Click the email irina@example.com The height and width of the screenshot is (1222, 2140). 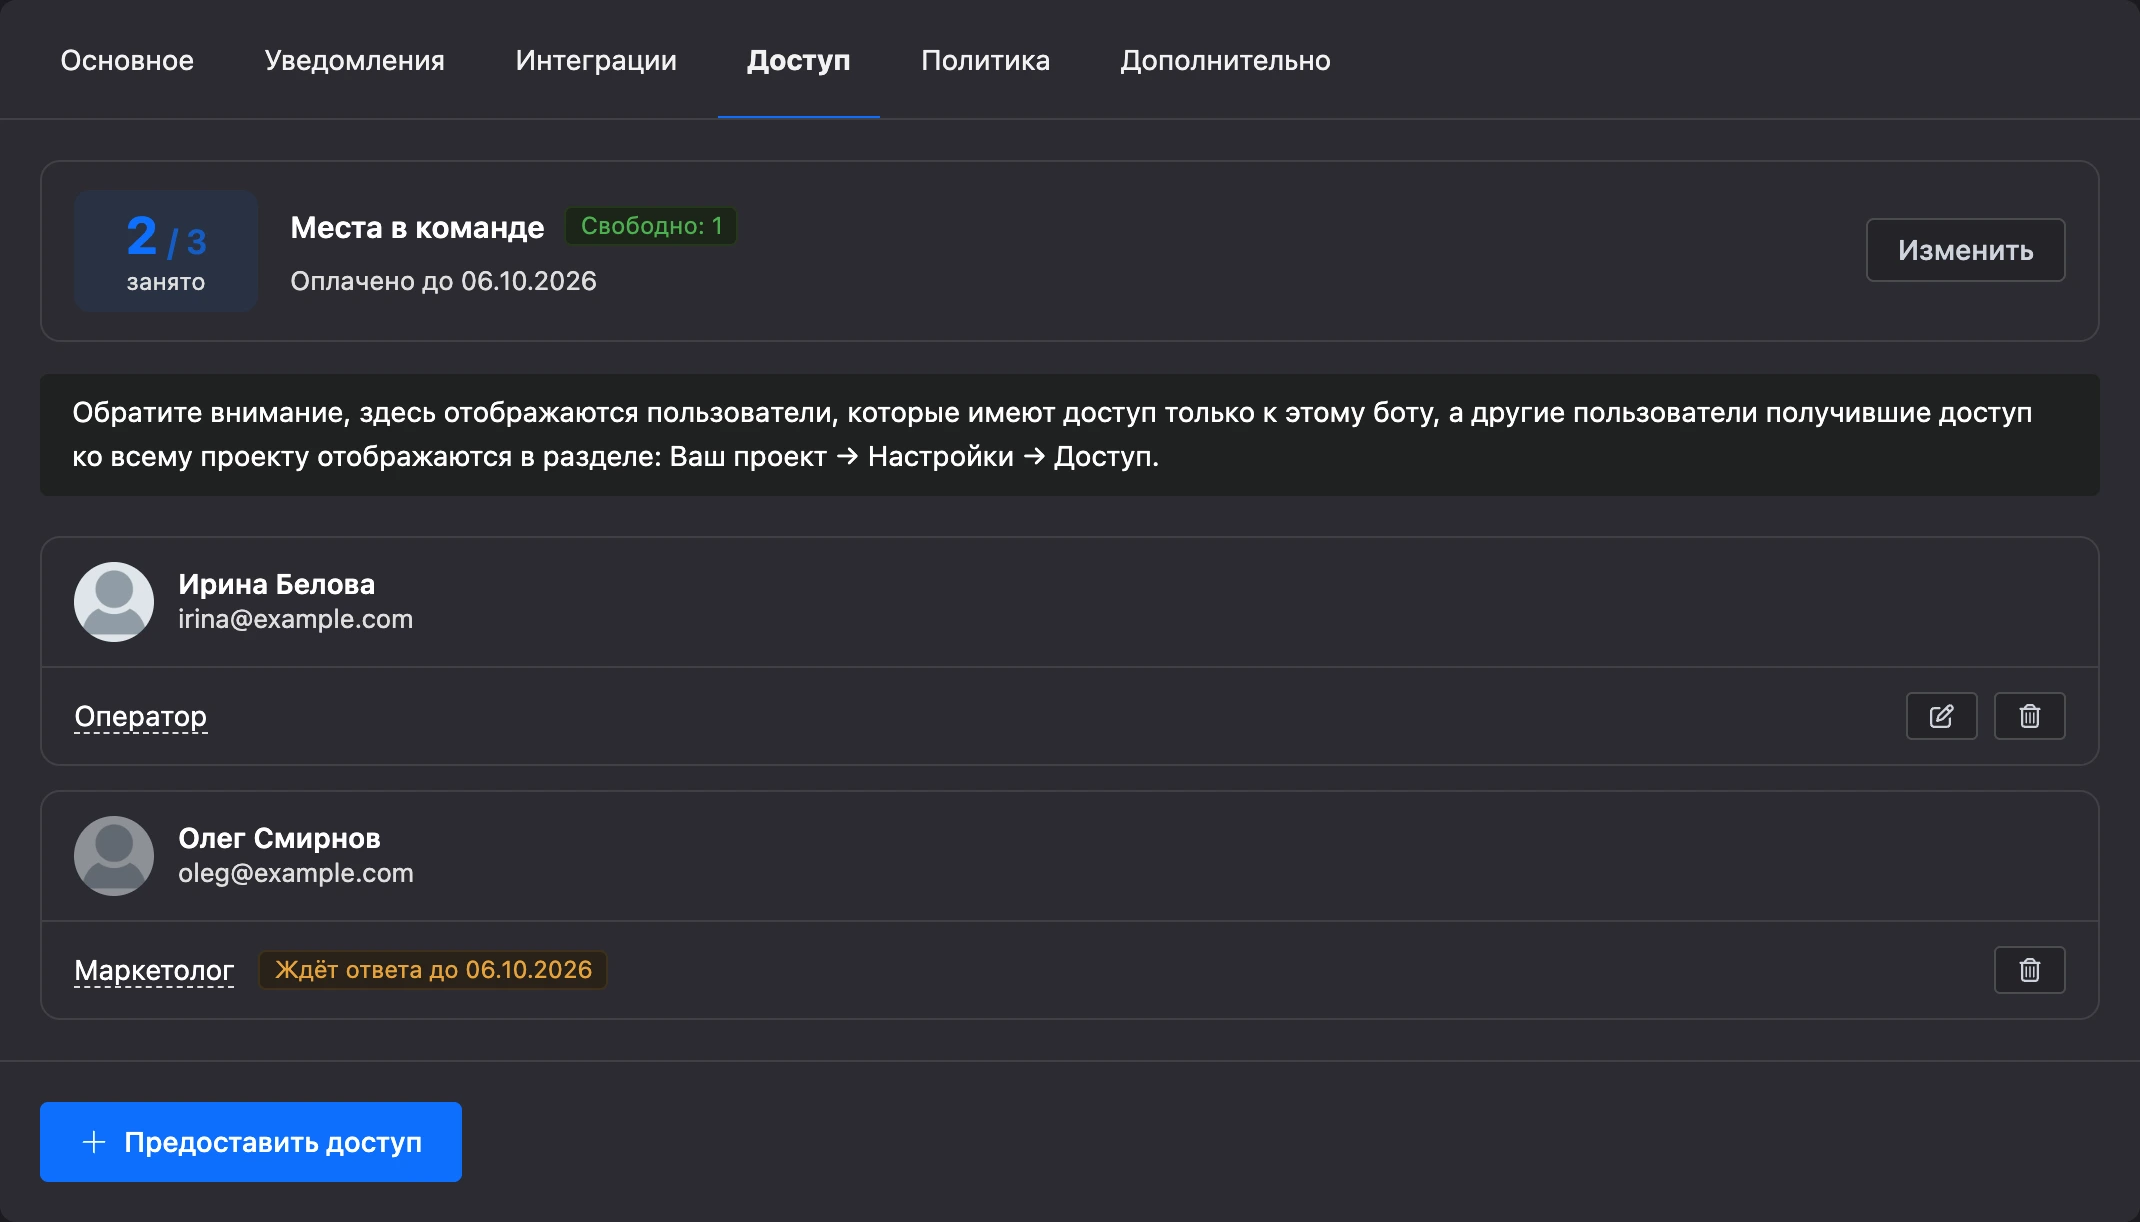(x=295, y=619)
